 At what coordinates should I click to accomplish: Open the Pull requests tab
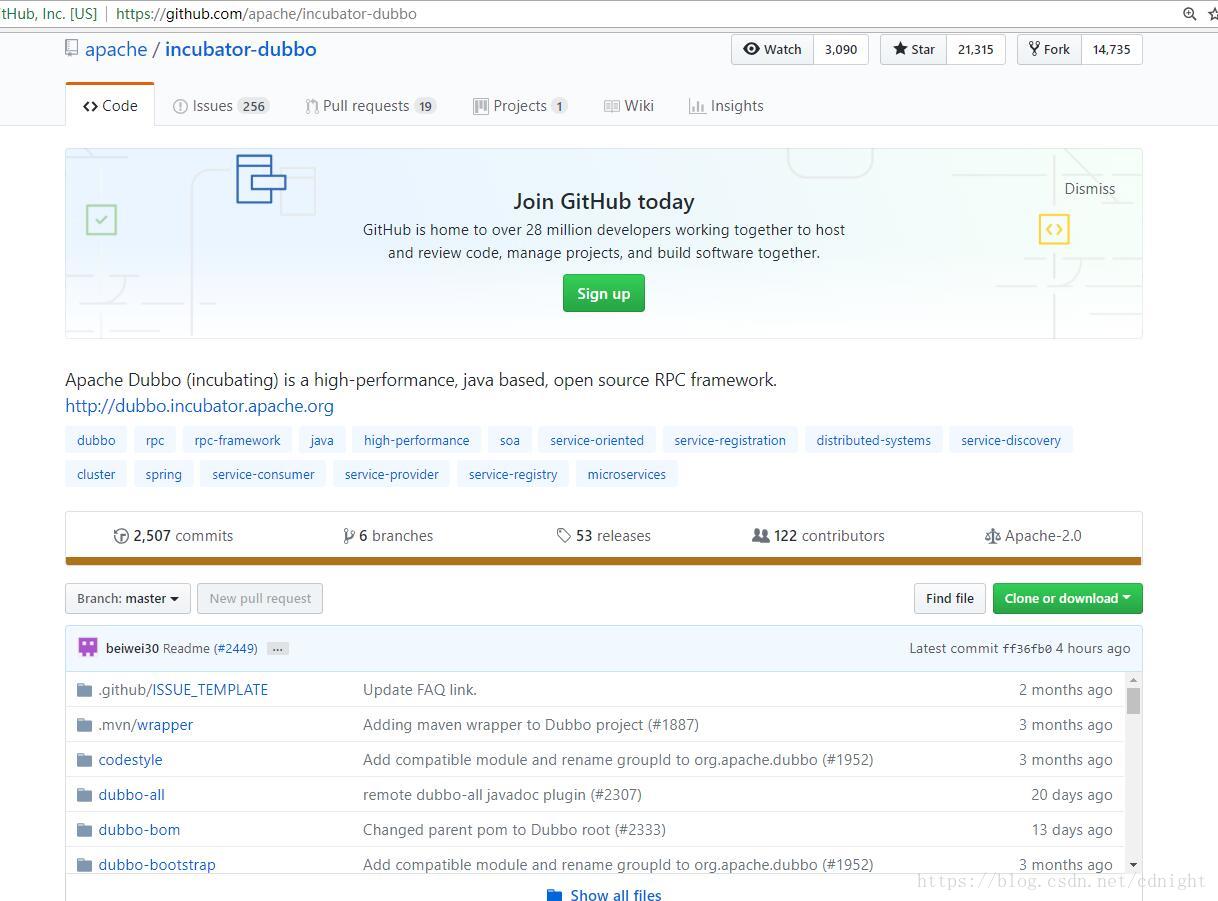coord(370,106)
